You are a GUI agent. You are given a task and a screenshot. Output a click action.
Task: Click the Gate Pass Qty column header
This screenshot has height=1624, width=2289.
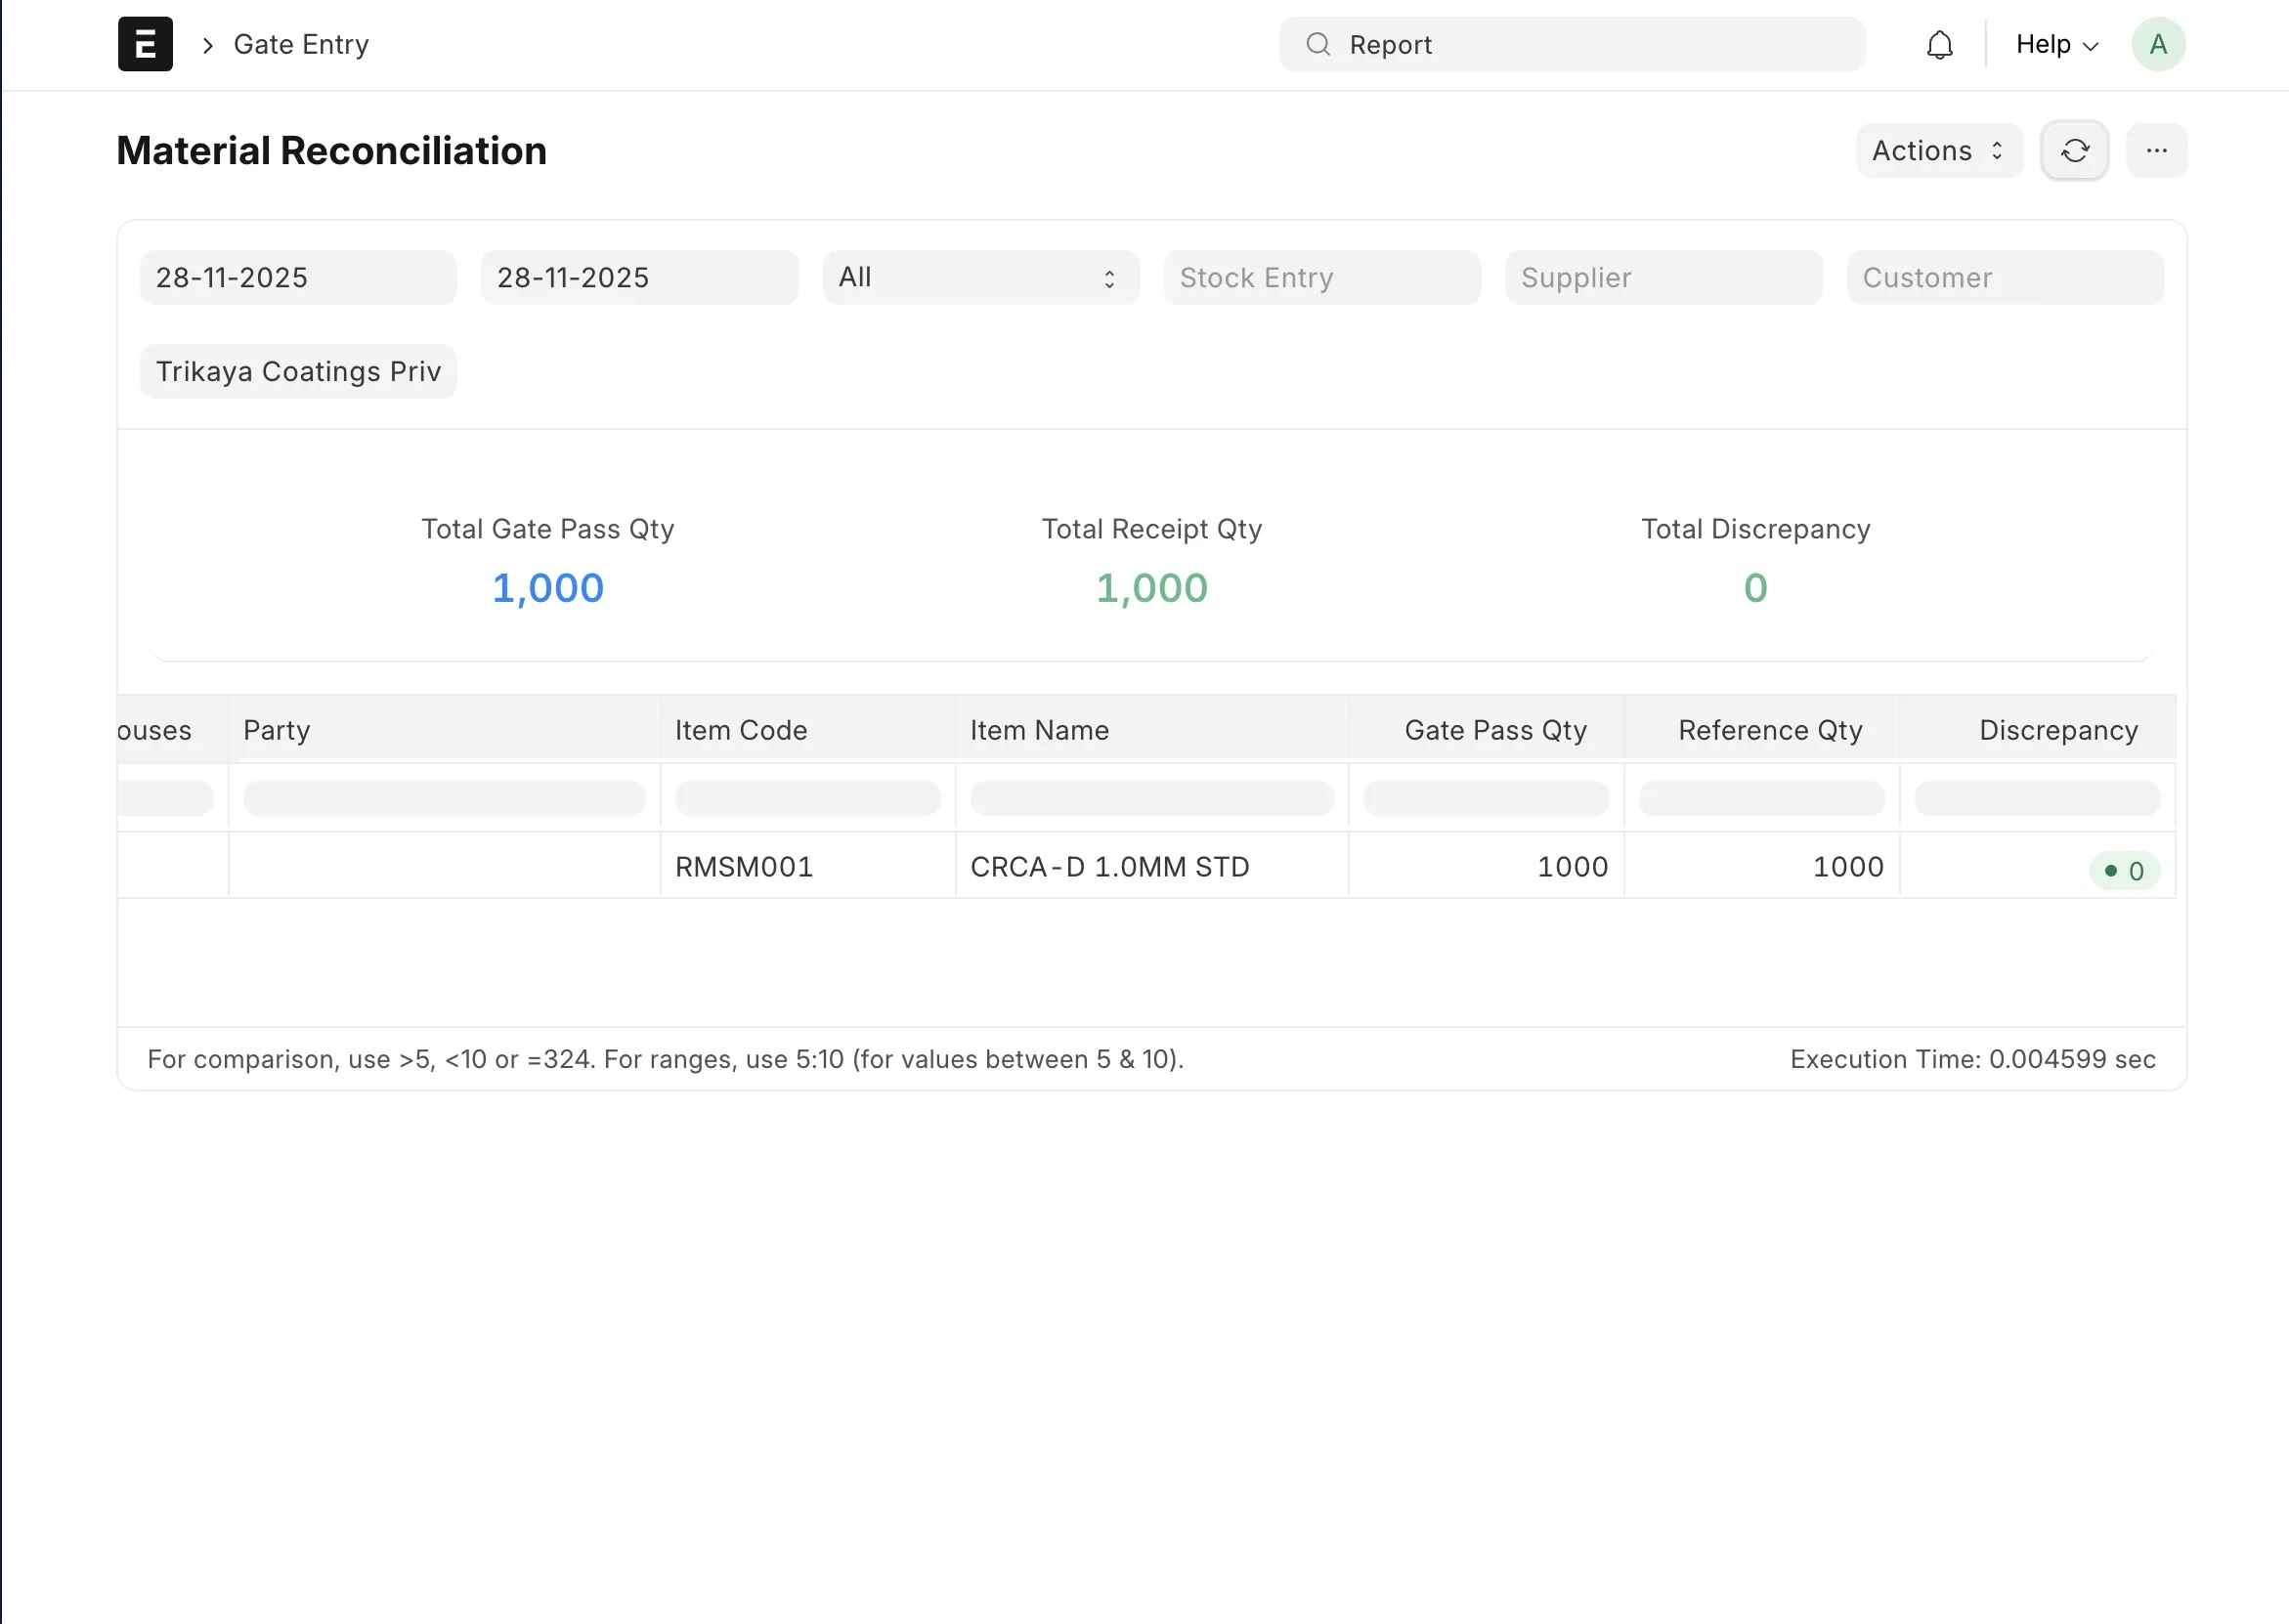point(1495,730)
